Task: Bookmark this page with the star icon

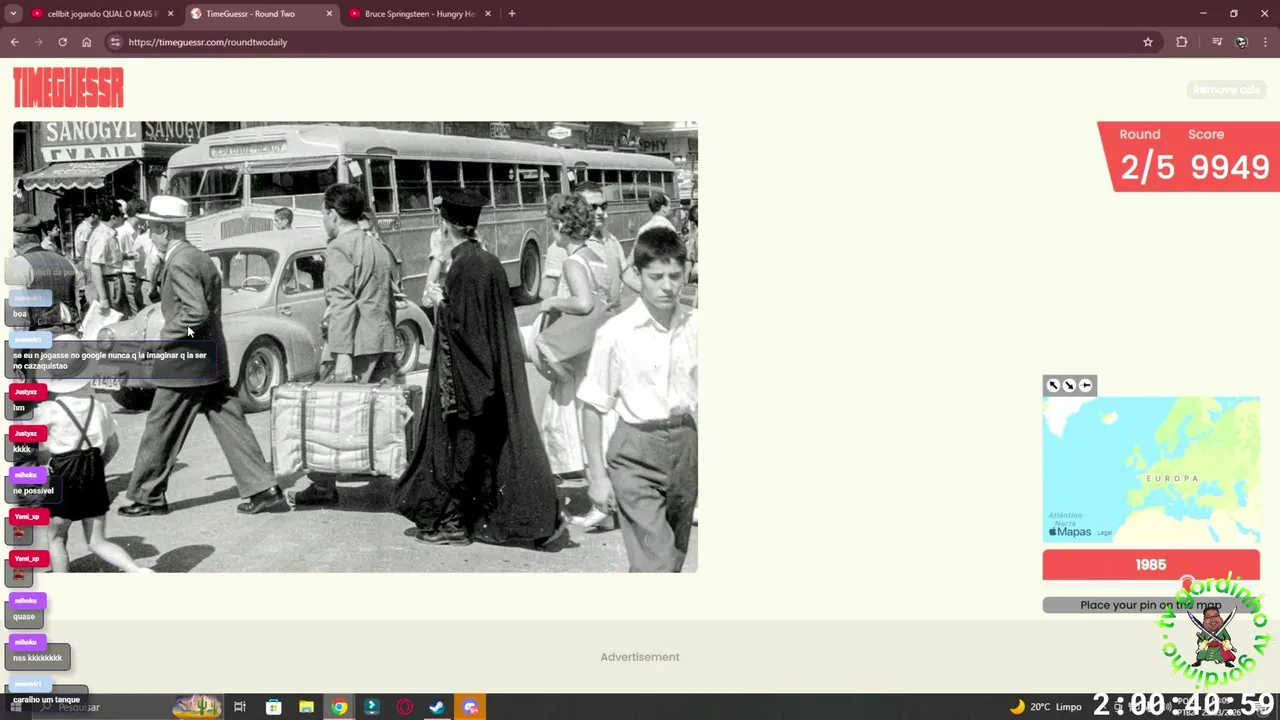Action: click(1148, 42)
